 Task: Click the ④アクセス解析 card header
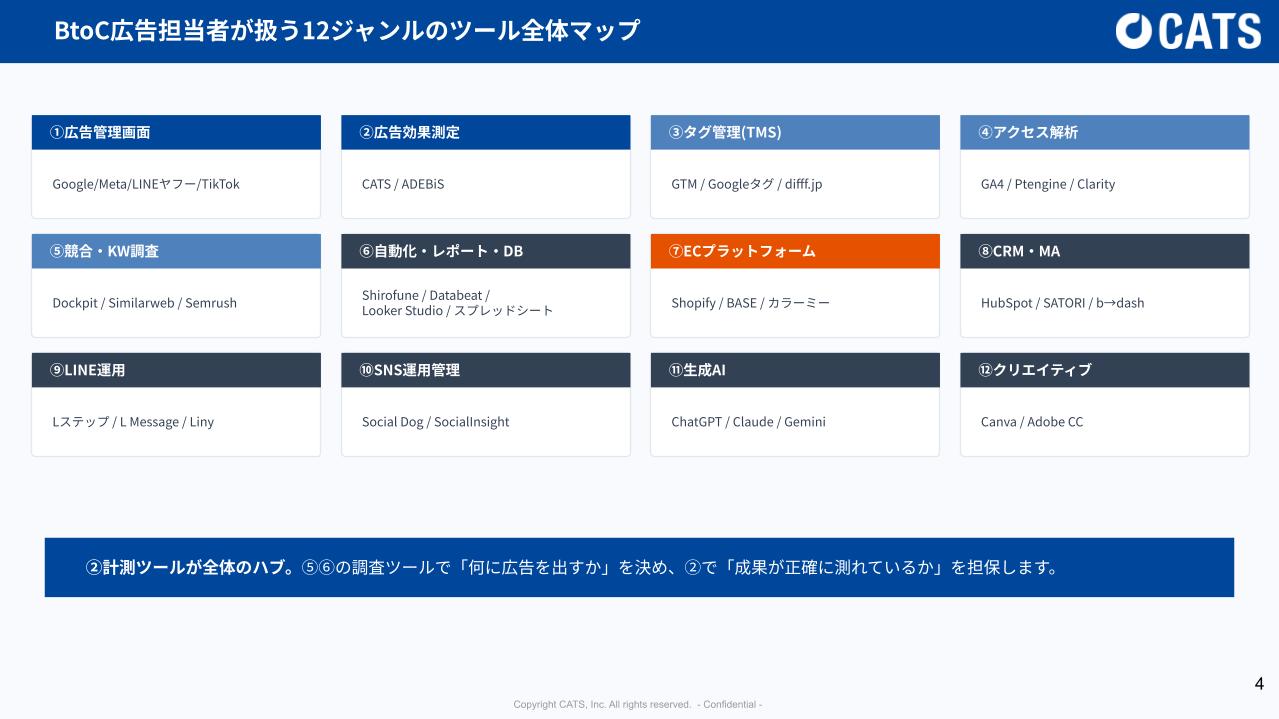pos(1105,132)
